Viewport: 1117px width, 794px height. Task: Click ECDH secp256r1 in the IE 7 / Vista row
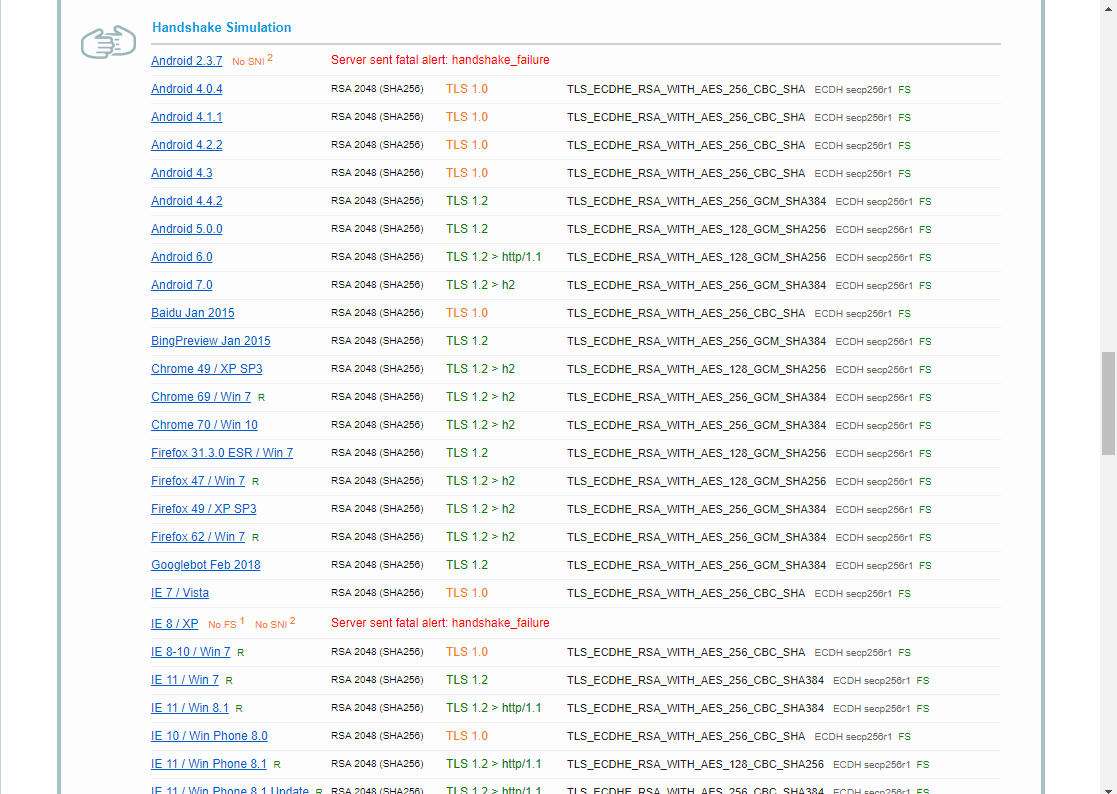tap(853, 594)
